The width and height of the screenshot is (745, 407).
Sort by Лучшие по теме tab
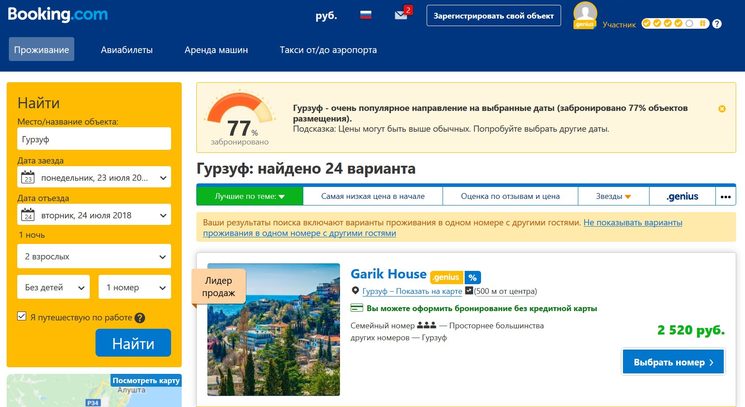coord(249,196)
